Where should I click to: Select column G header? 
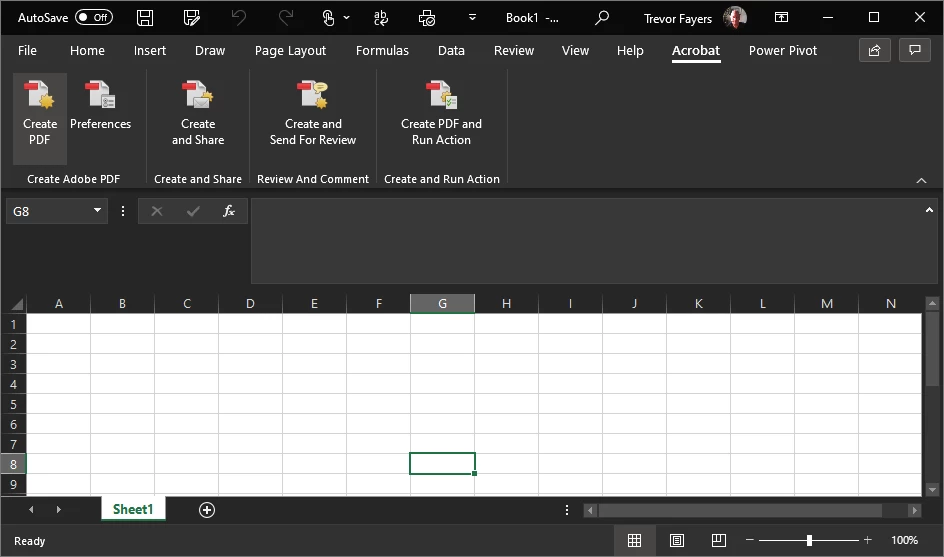(x=442, y=303)
